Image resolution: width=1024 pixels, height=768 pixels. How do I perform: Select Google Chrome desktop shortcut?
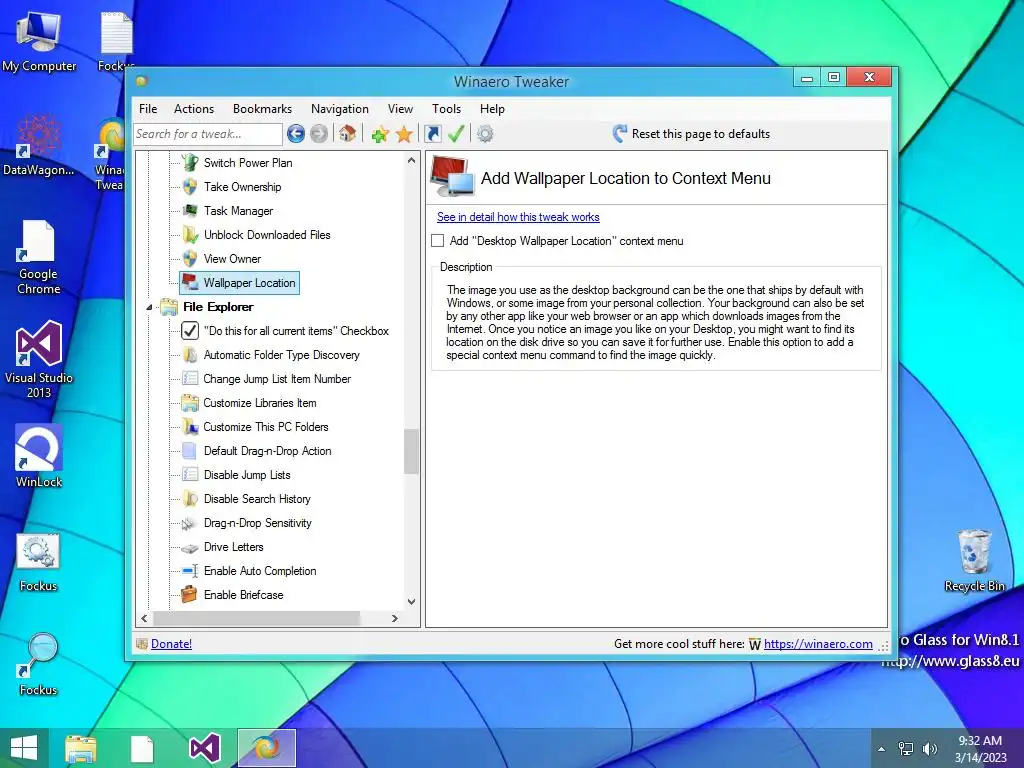(39, 257)
